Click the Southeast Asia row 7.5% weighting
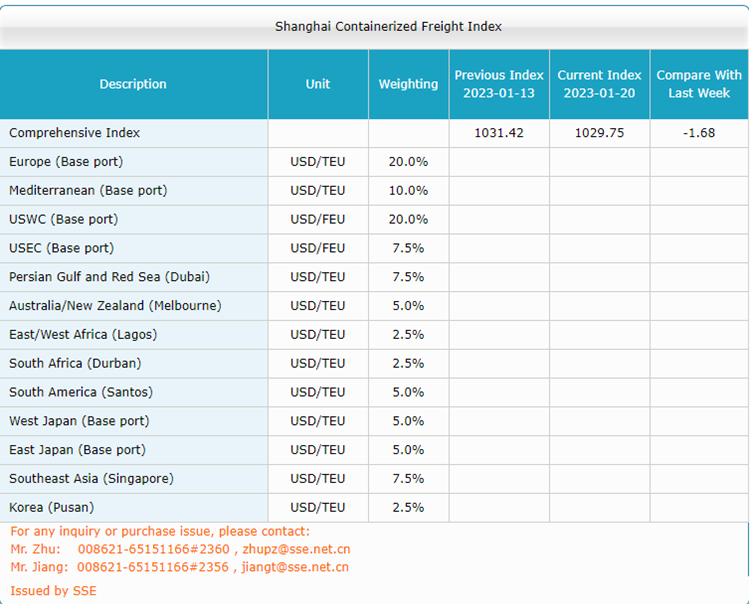The width and height of the screenshot is (752, 605). (x=408, y=478)
